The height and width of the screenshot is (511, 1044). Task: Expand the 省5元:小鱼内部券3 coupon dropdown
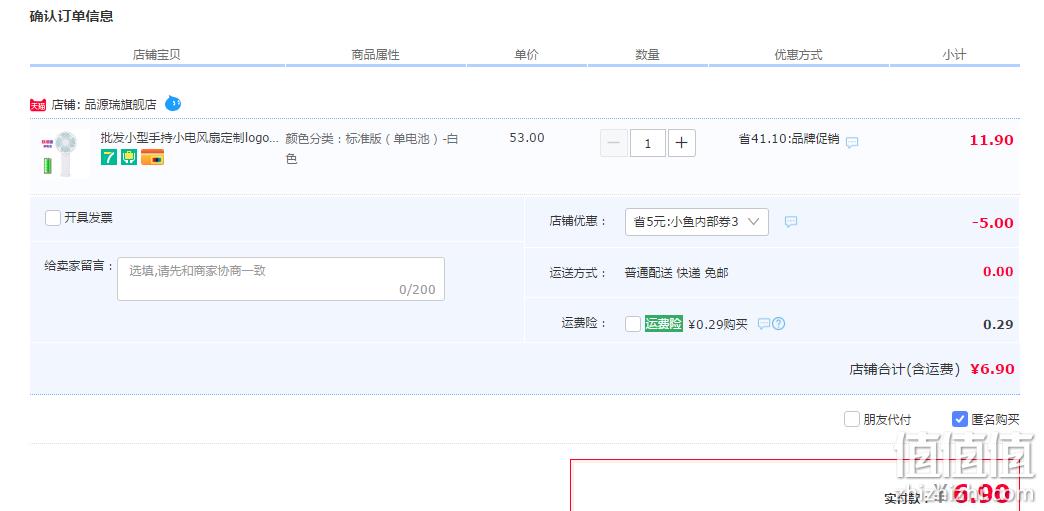[696, 222]
